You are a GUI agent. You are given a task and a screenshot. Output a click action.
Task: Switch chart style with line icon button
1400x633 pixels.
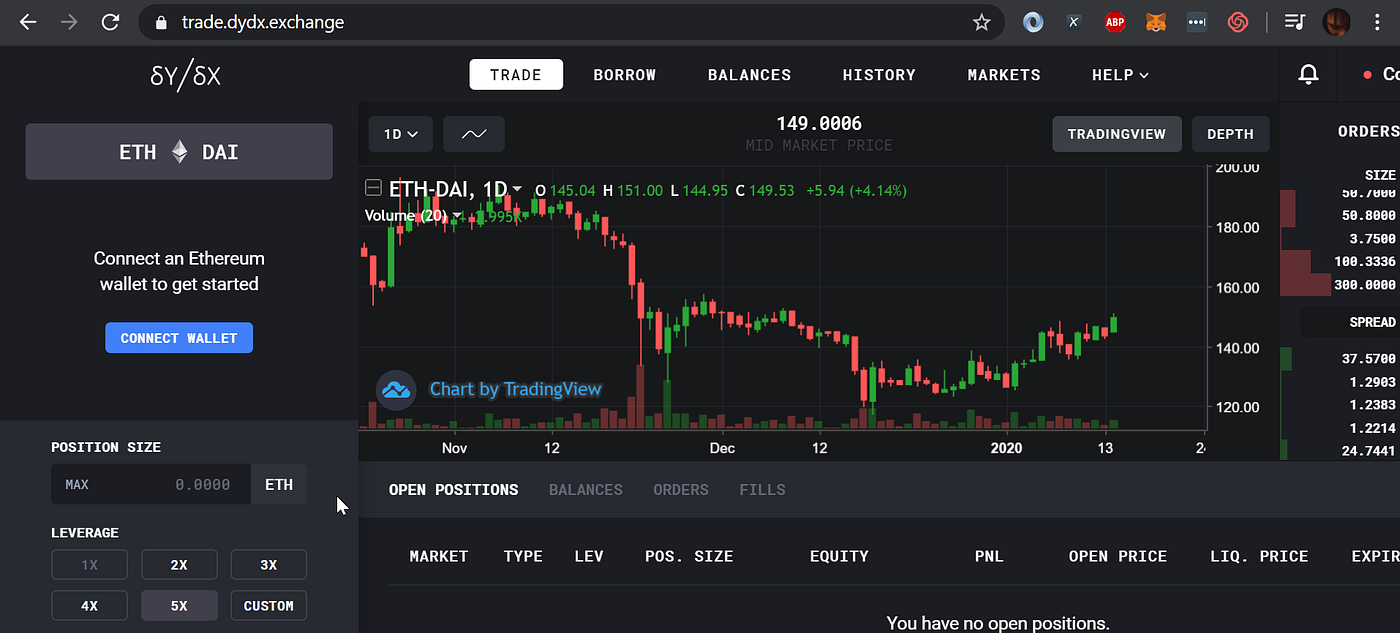474,134
